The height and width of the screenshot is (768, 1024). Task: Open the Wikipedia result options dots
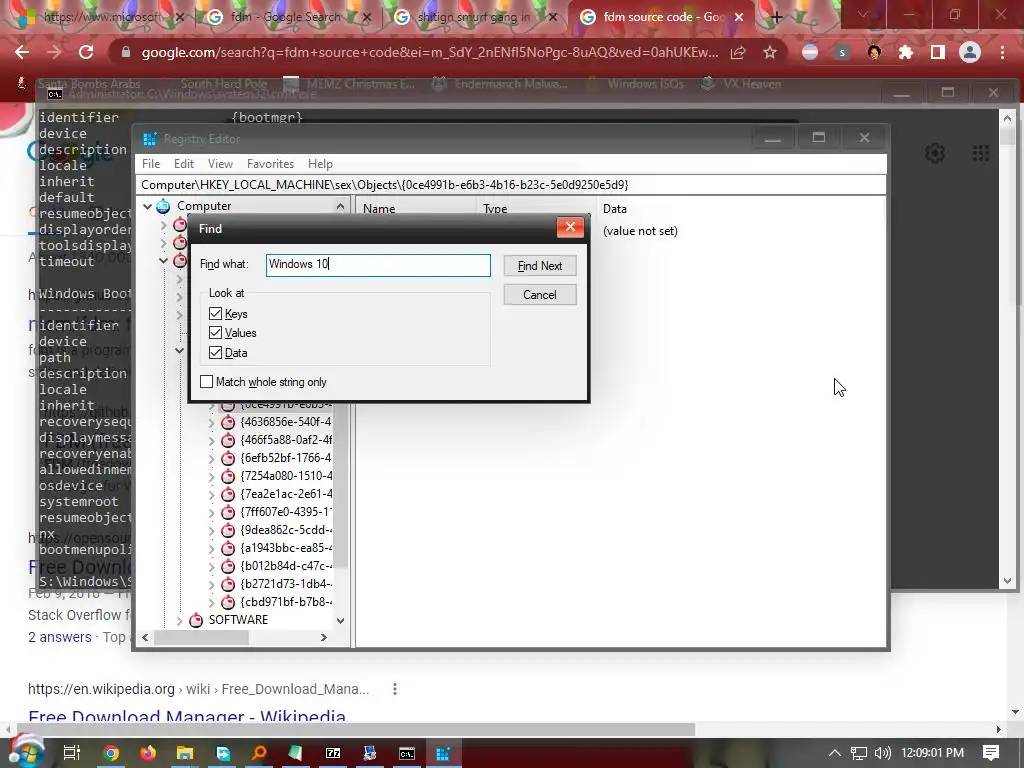click(x=394, y=689)
